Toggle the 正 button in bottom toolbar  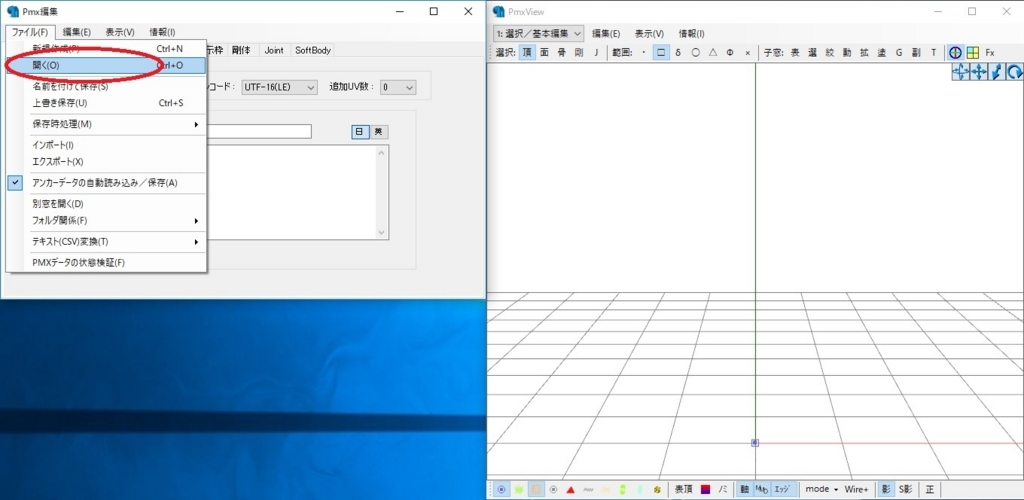(929, 489)
